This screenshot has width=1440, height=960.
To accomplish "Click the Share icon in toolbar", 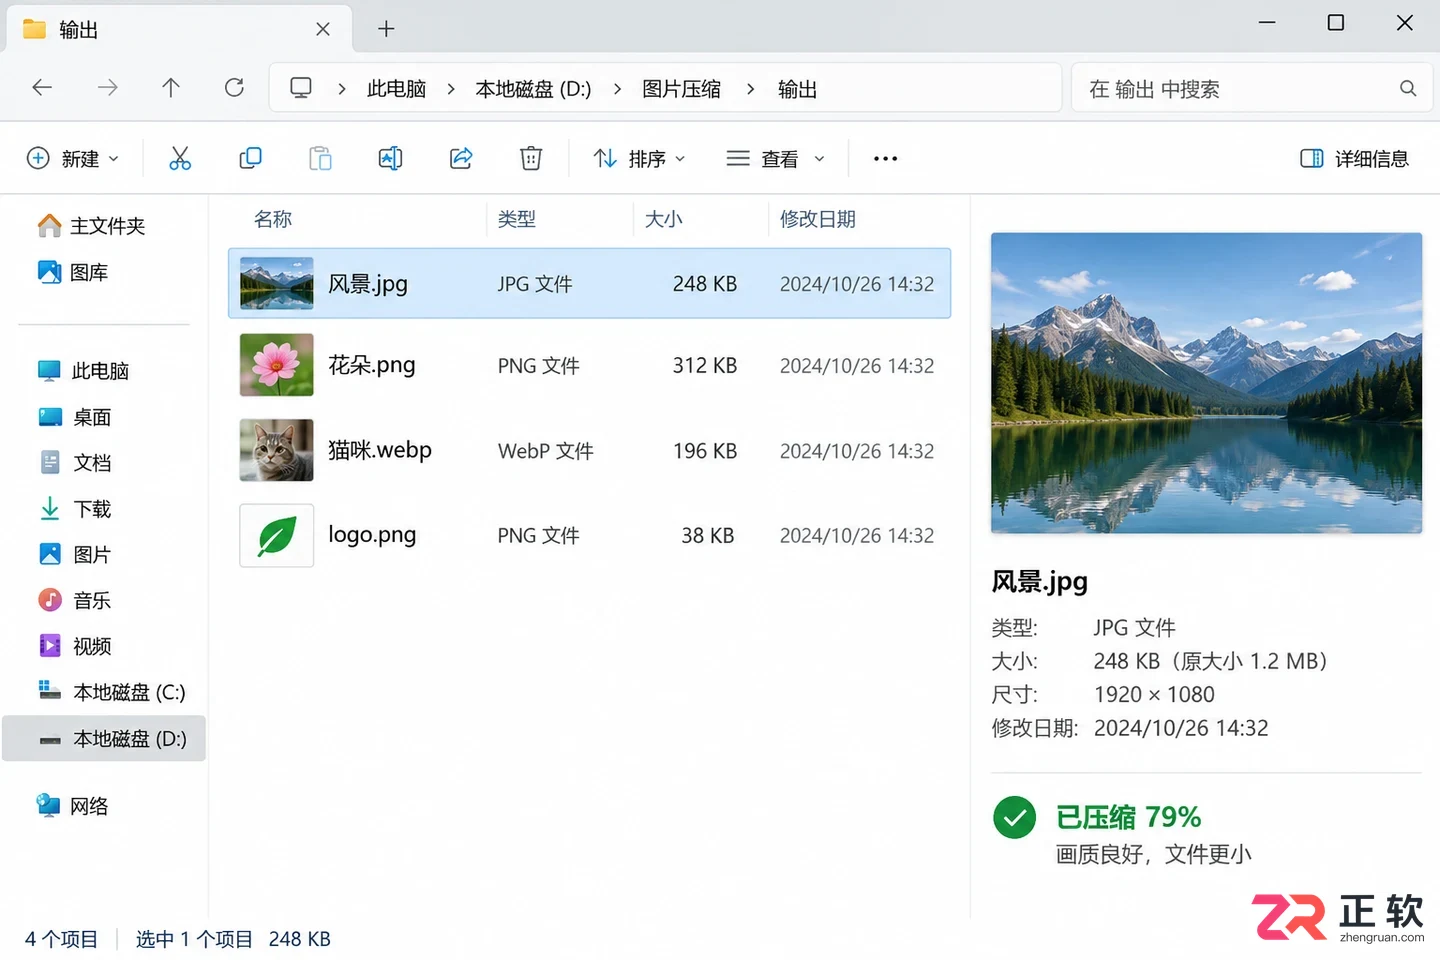I will [x=461, y=158].
